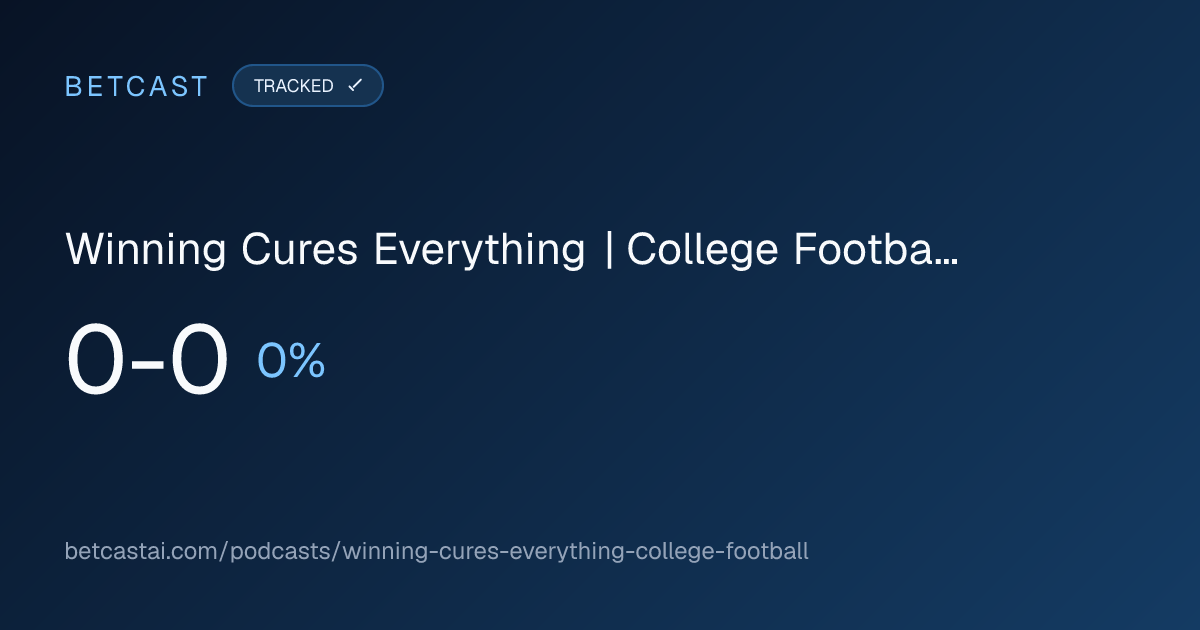The width and height of the screenshot is (1200, 630).
Task: Click the dash between record zeros
Action: (148, 366)
